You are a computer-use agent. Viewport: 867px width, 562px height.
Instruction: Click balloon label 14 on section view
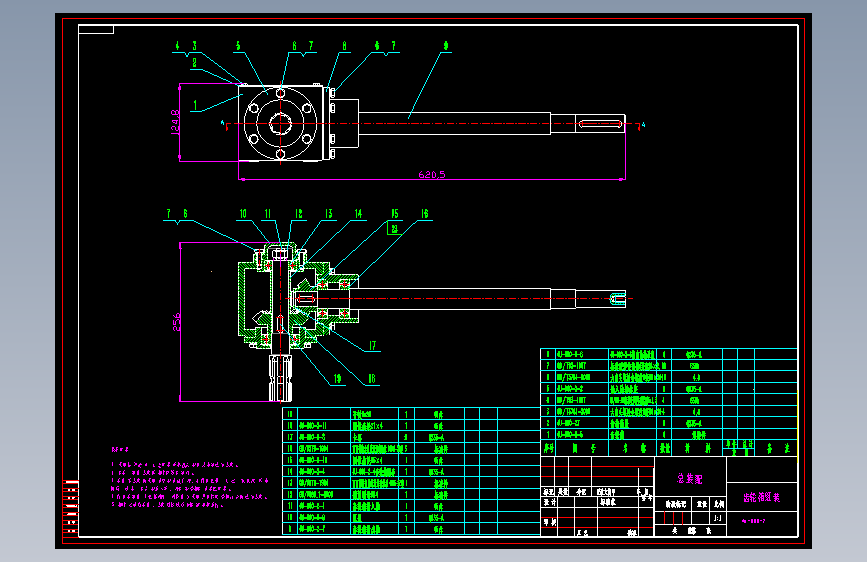358,214
